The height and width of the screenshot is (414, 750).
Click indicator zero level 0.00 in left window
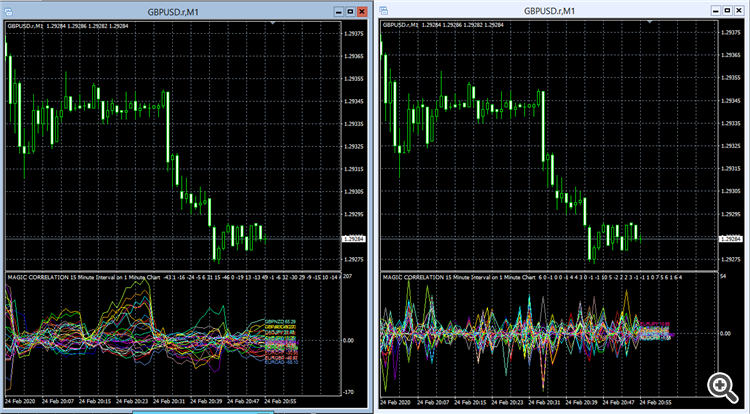(349, 340)
